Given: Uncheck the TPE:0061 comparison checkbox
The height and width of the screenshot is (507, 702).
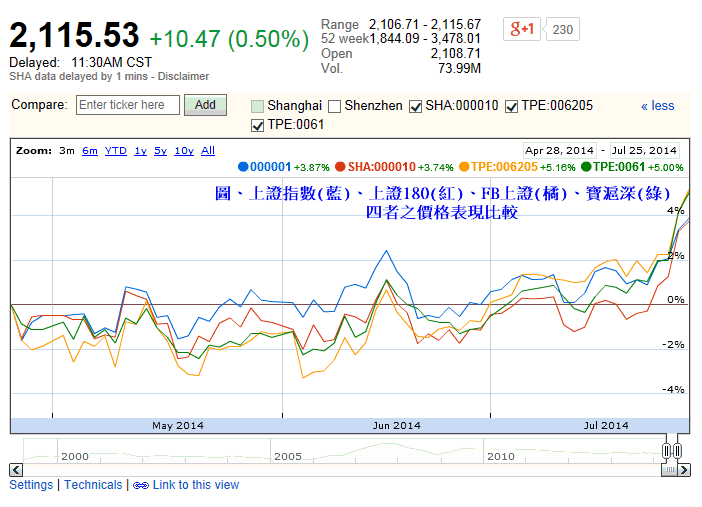Looking at the screenshot, I should 257,125.
